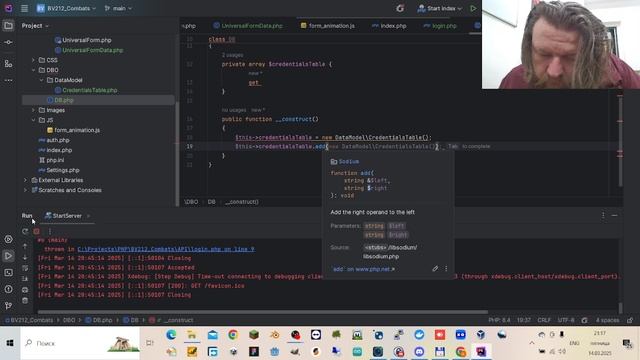The width and height of the screenshot is (640, 360).
Task: Click the PHP: 8.4 status bar entry
Action: (x=499, y=320)
